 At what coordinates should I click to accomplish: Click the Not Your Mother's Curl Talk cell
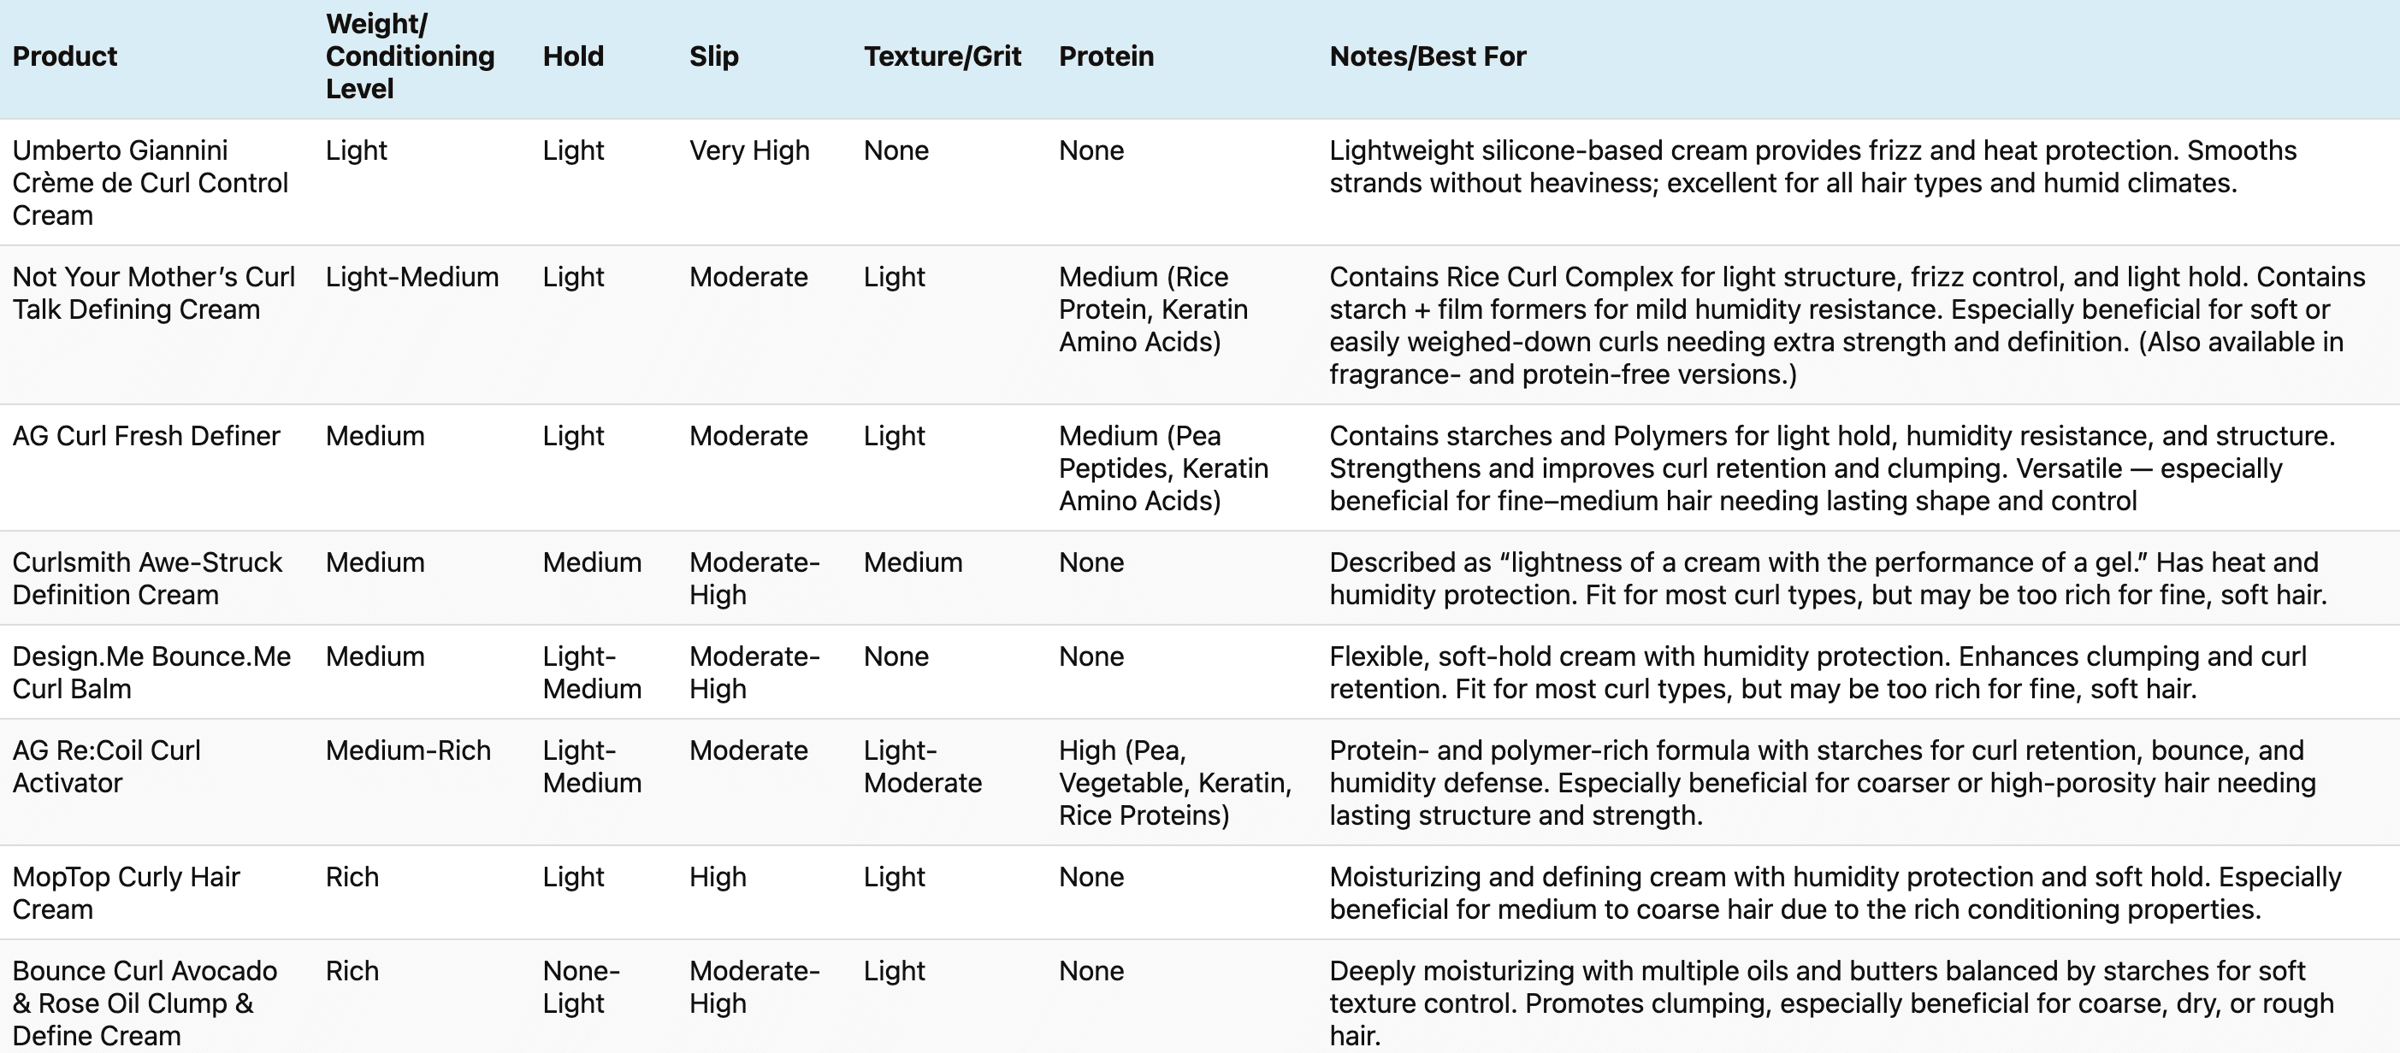pyautogui.click(x=153, y=293)
